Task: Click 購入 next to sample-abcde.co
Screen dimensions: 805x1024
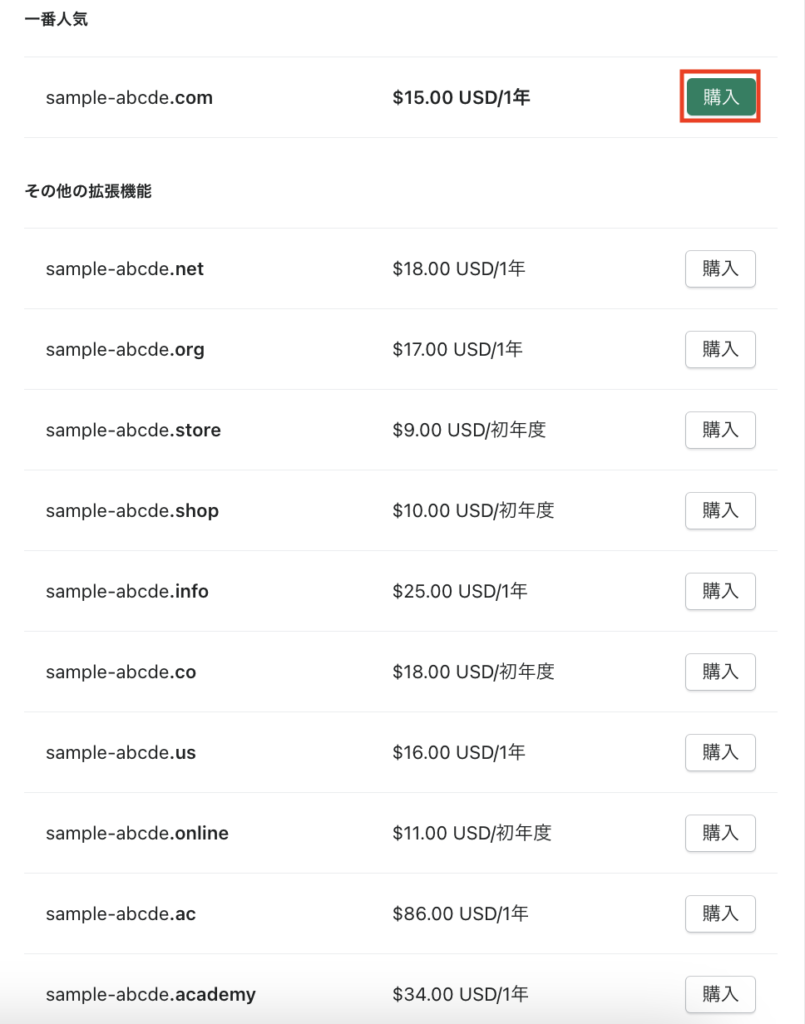Action: (x=720, y=672)
